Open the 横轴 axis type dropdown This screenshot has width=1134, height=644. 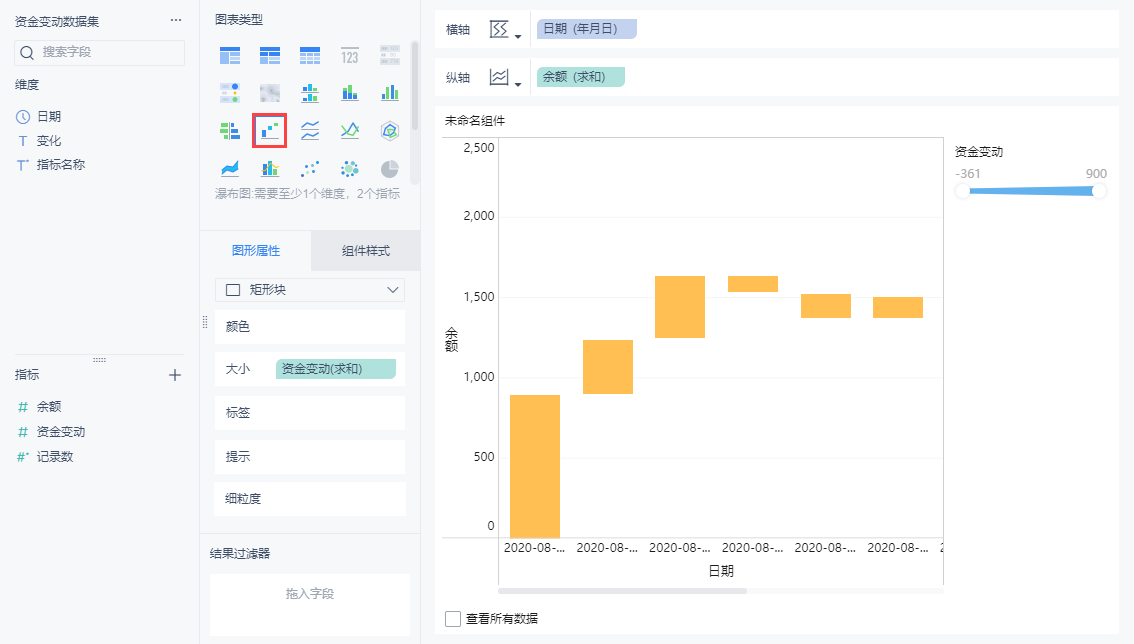pyautogui.click(x=506, y=30)
